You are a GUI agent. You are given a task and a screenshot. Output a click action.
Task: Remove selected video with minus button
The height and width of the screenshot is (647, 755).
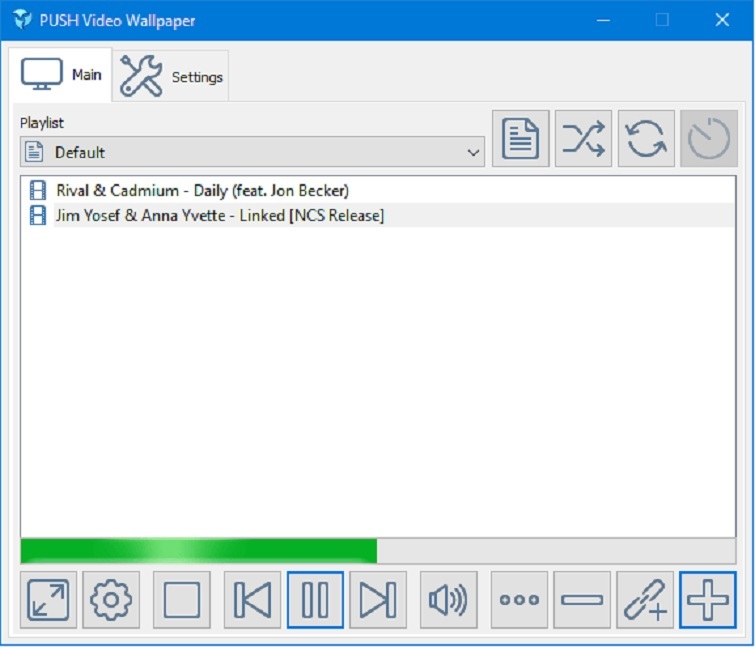tap(582, 600)
